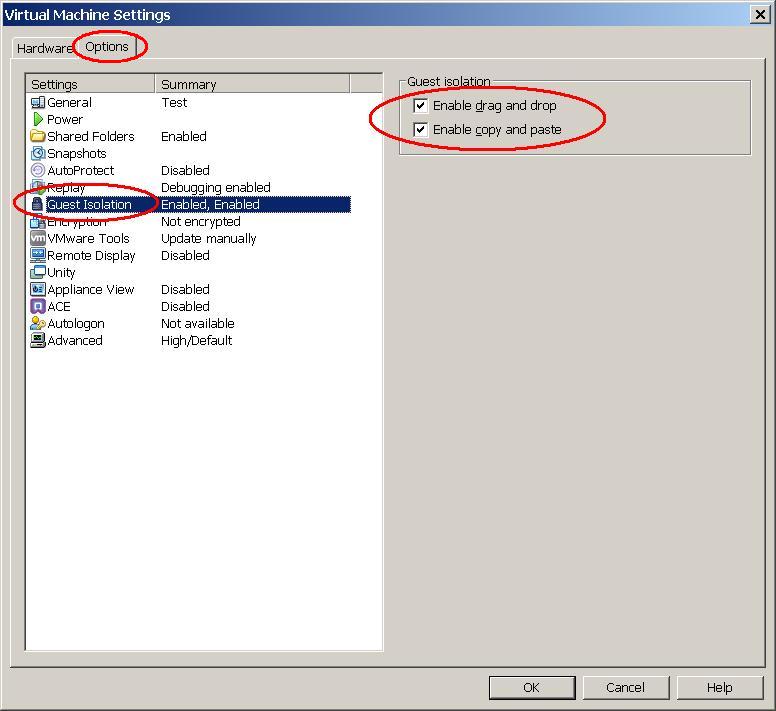
Task: Select Advanced in the settings list
Action: pyautogui.click(x=75, y=340)
